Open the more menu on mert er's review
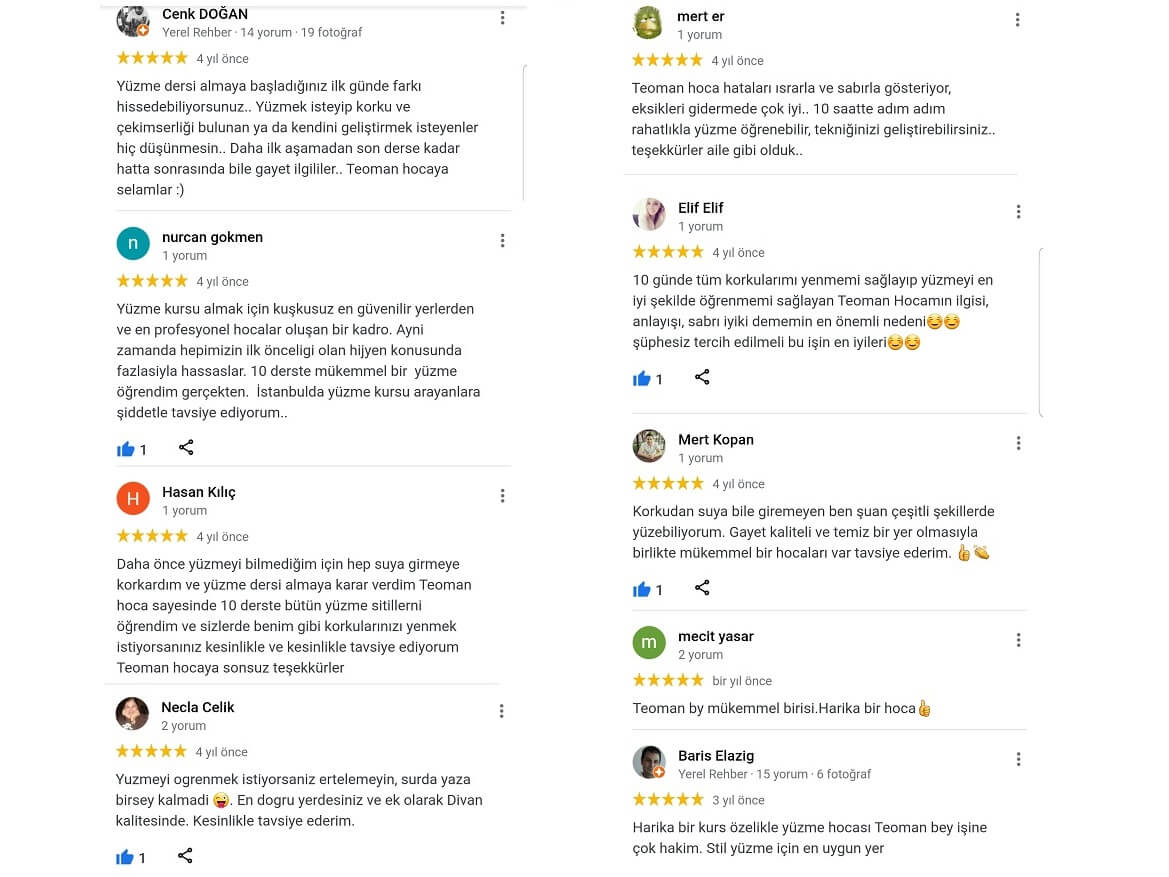The height and width of the screenshot is (877, 1169). point(1018,19)
